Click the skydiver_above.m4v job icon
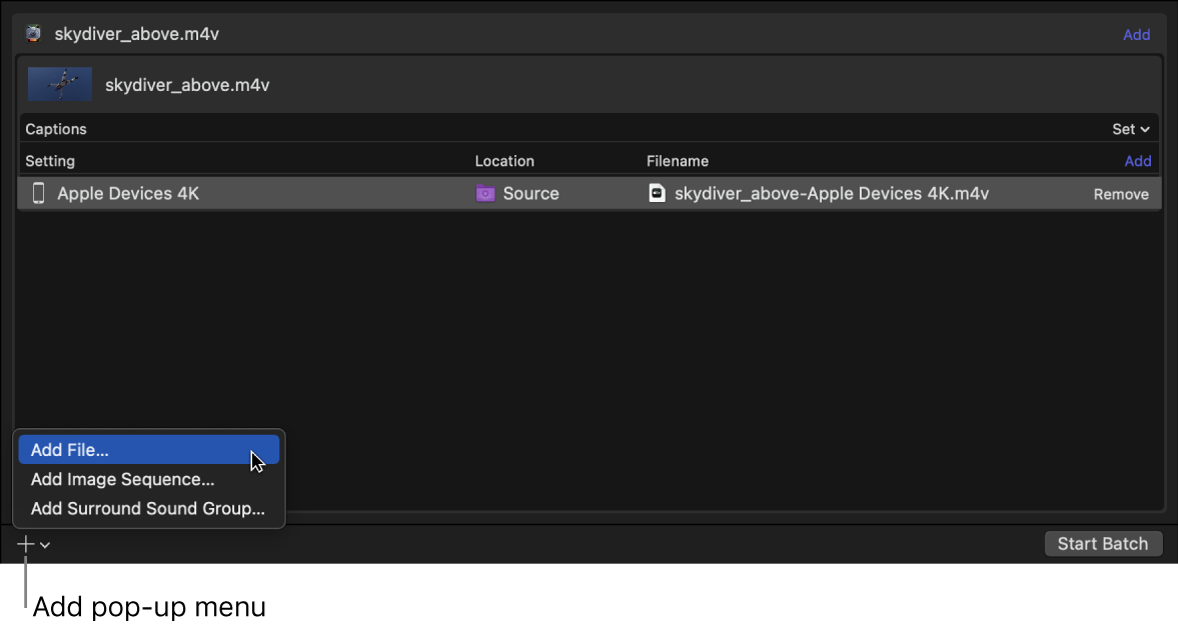This screenshot has height=630, width=1178. (x=33, y=33)
